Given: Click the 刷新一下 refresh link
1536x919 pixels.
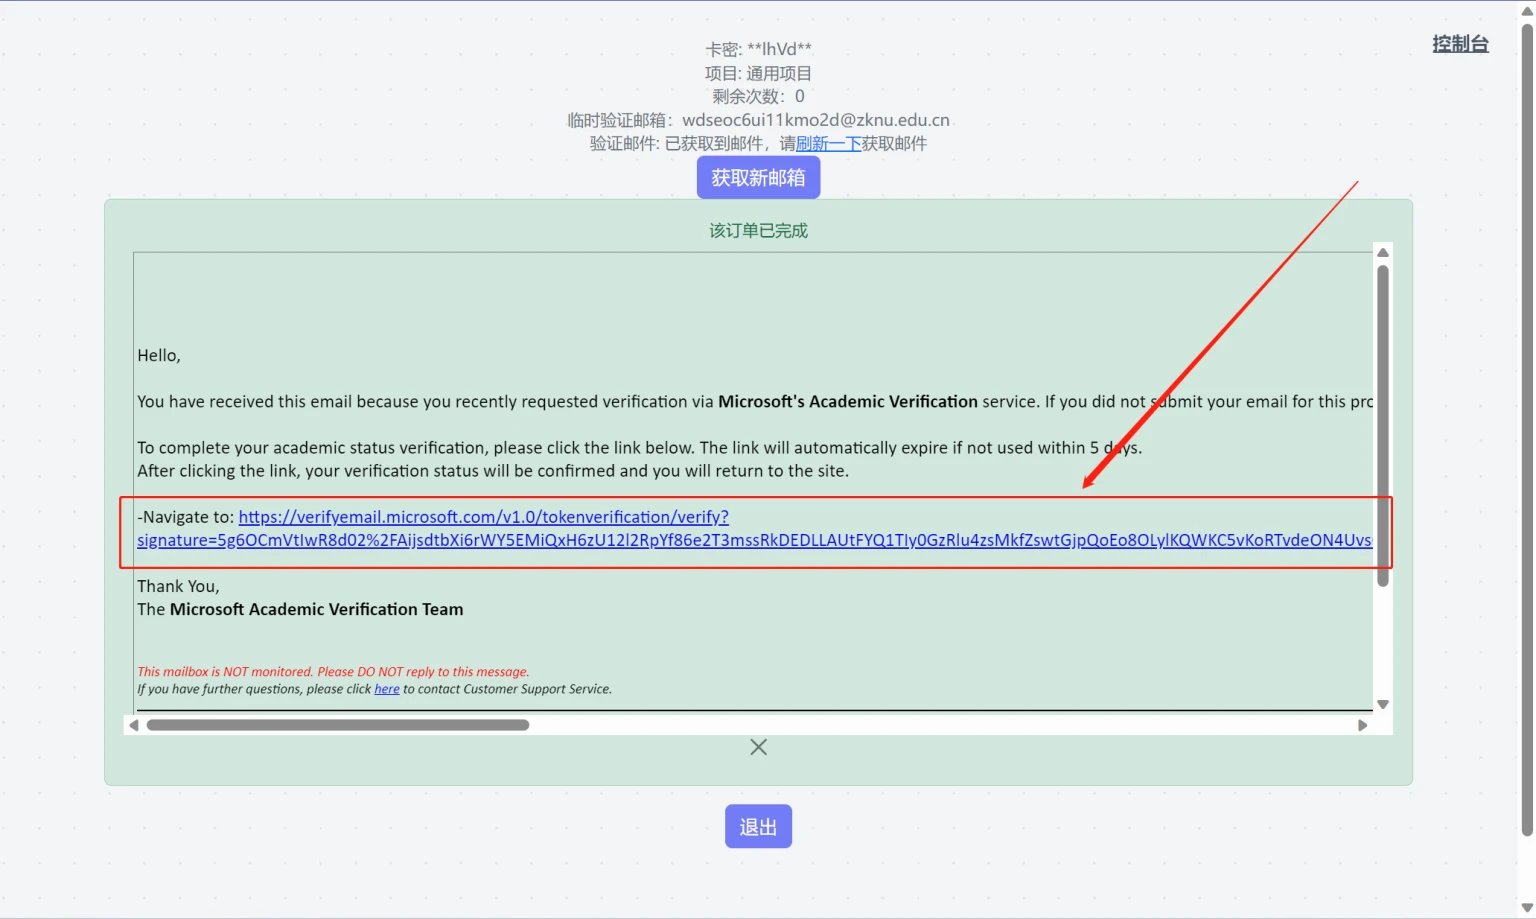Looking at the screenshot, I should point(828,143).
